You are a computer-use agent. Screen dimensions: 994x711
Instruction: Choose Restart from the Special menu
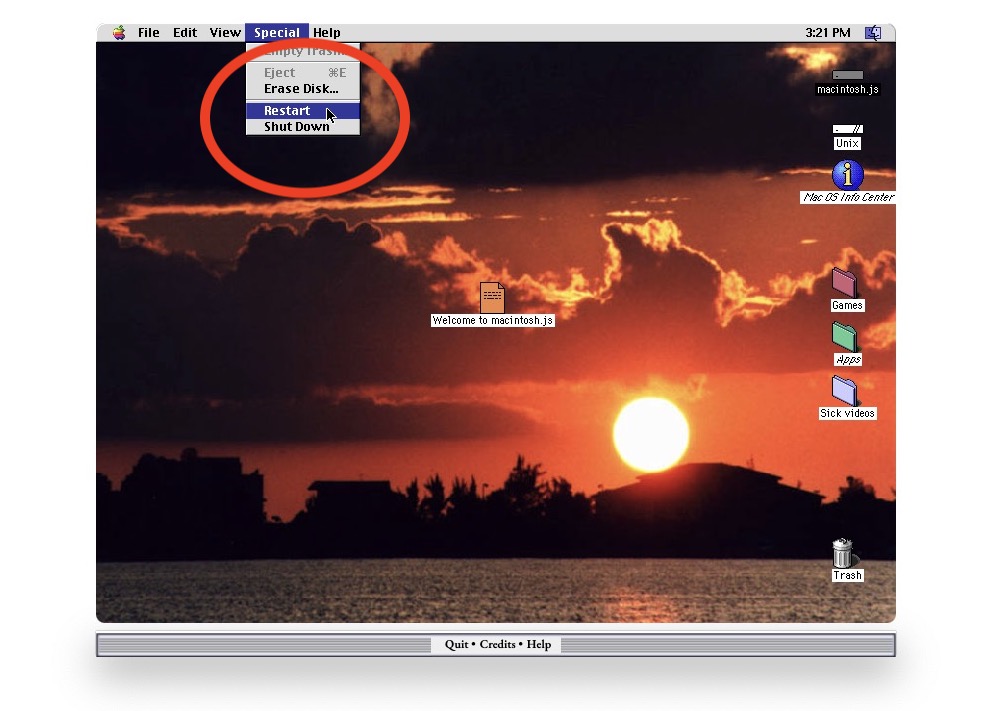point(288,111)
